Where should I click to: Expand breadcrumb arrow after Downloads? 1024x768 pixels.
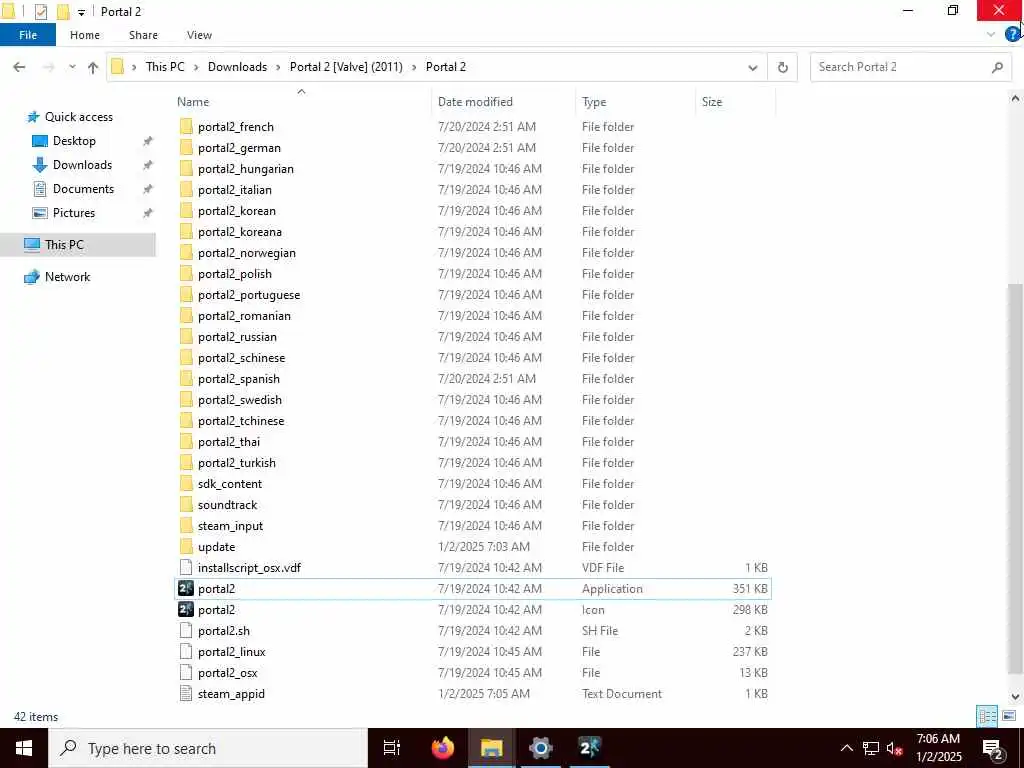278,67
